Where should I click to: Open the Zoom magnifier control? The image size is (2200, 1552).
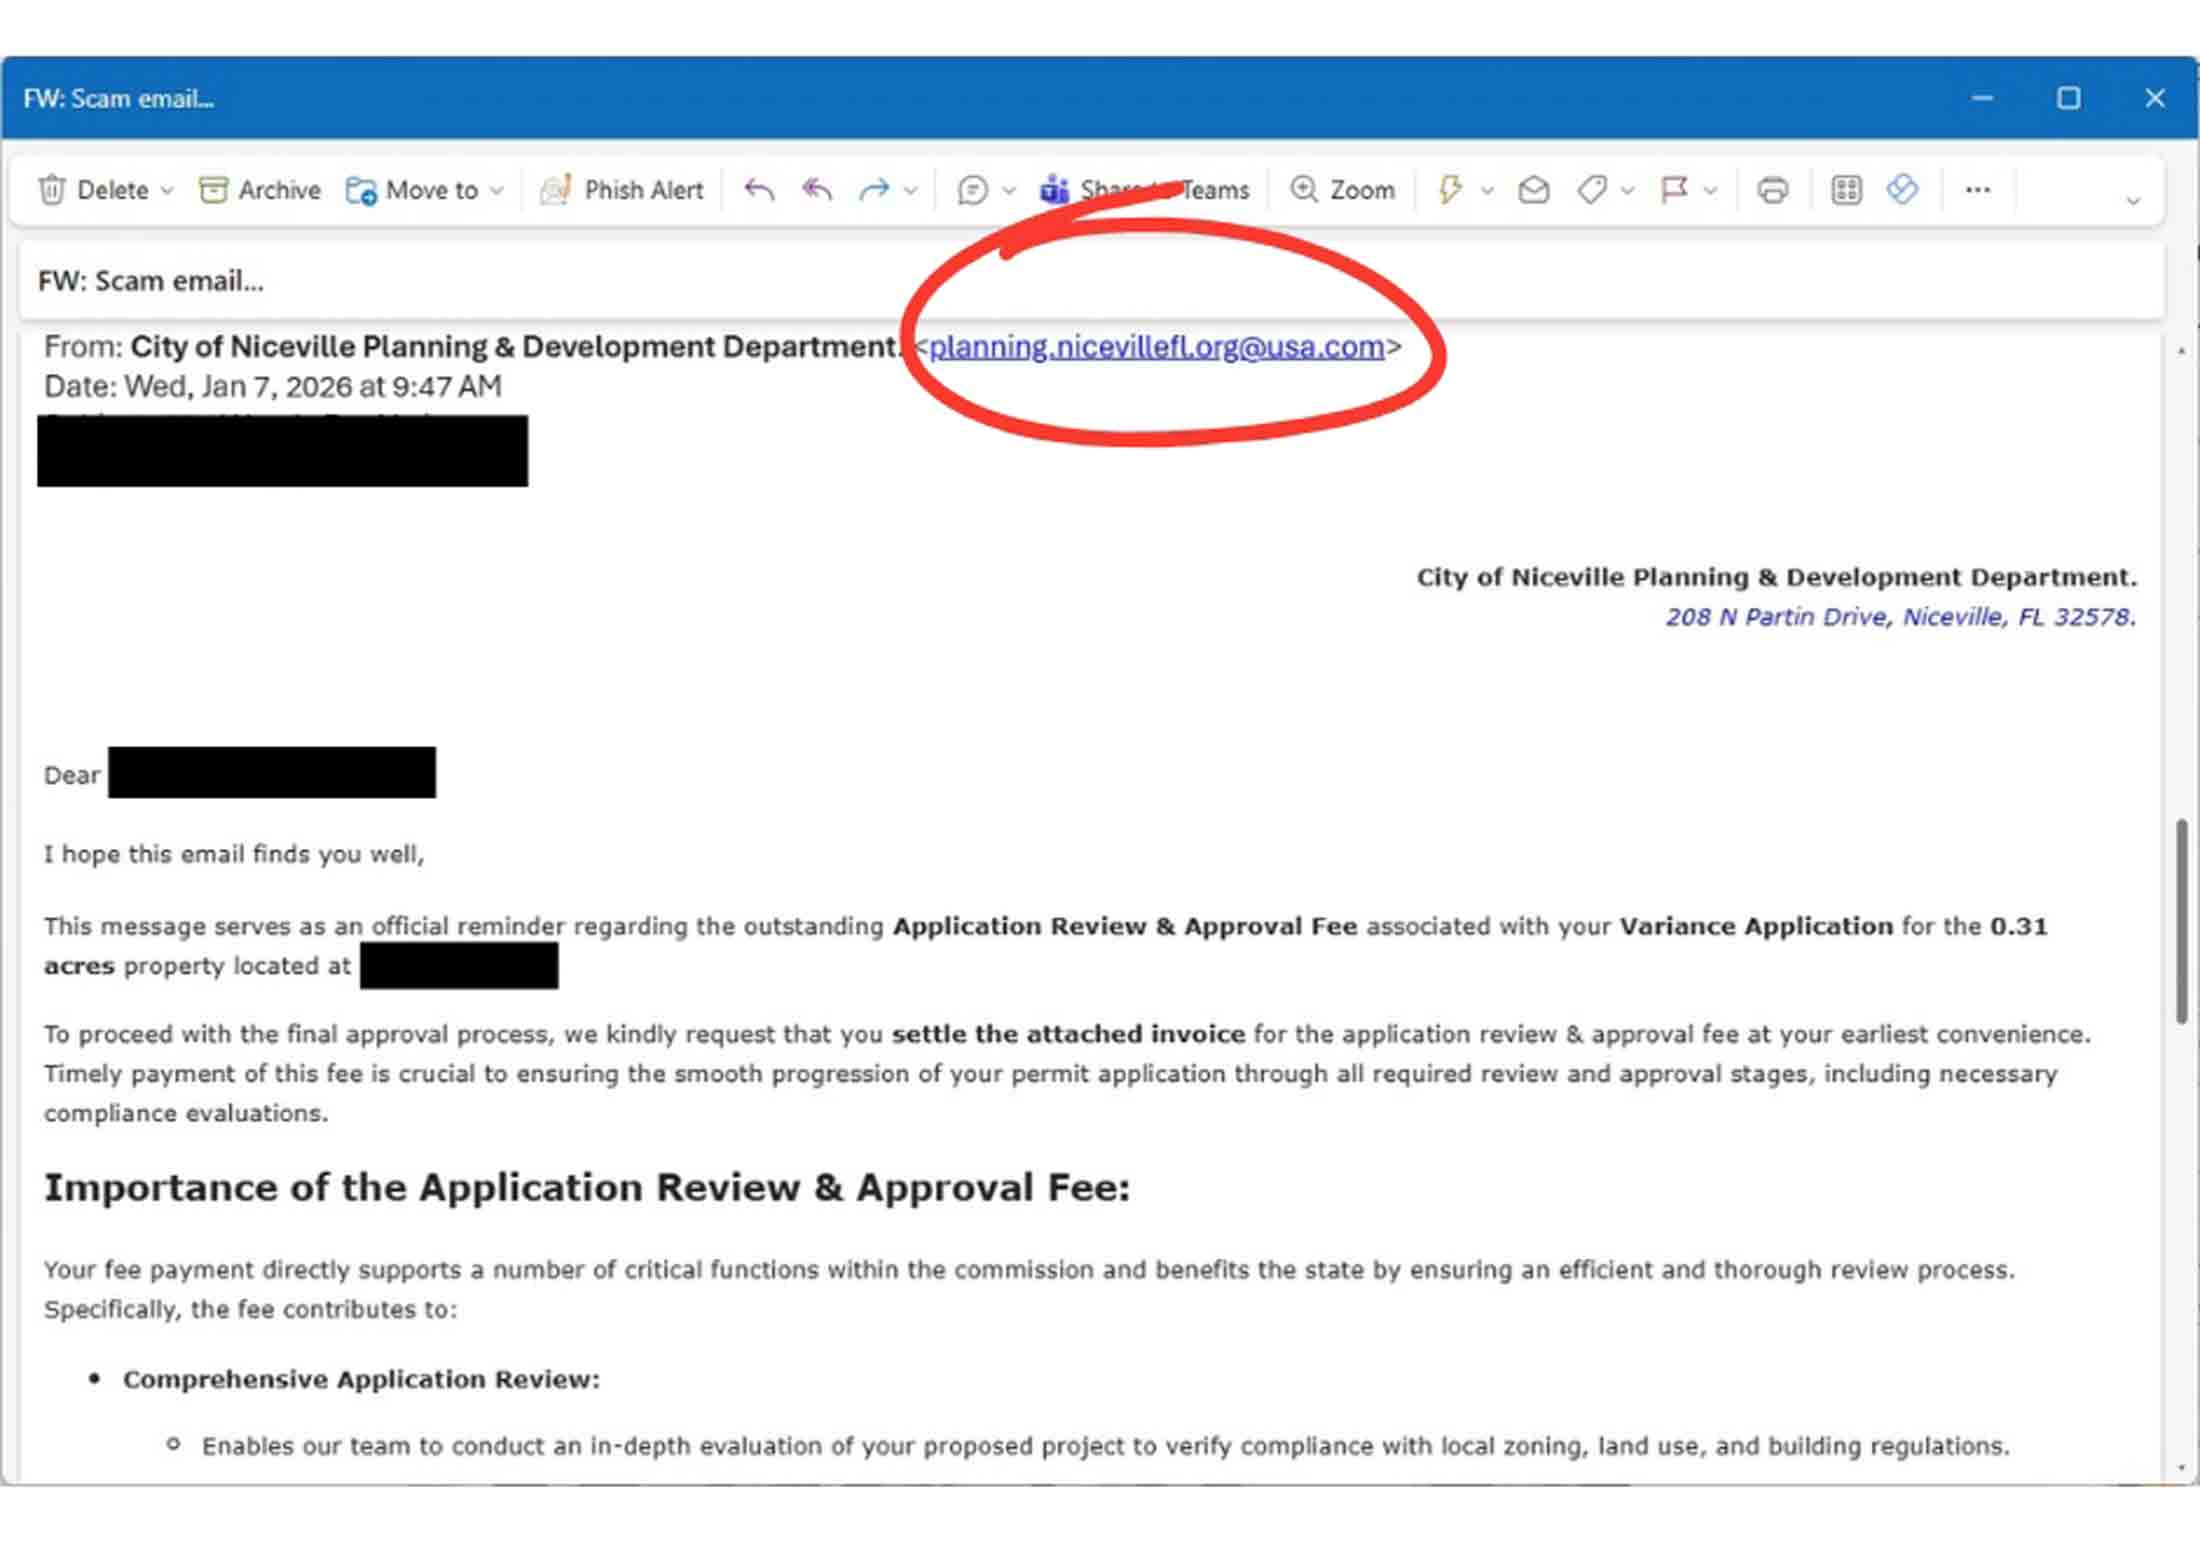pyautogui.click(x=1342, y=189)
